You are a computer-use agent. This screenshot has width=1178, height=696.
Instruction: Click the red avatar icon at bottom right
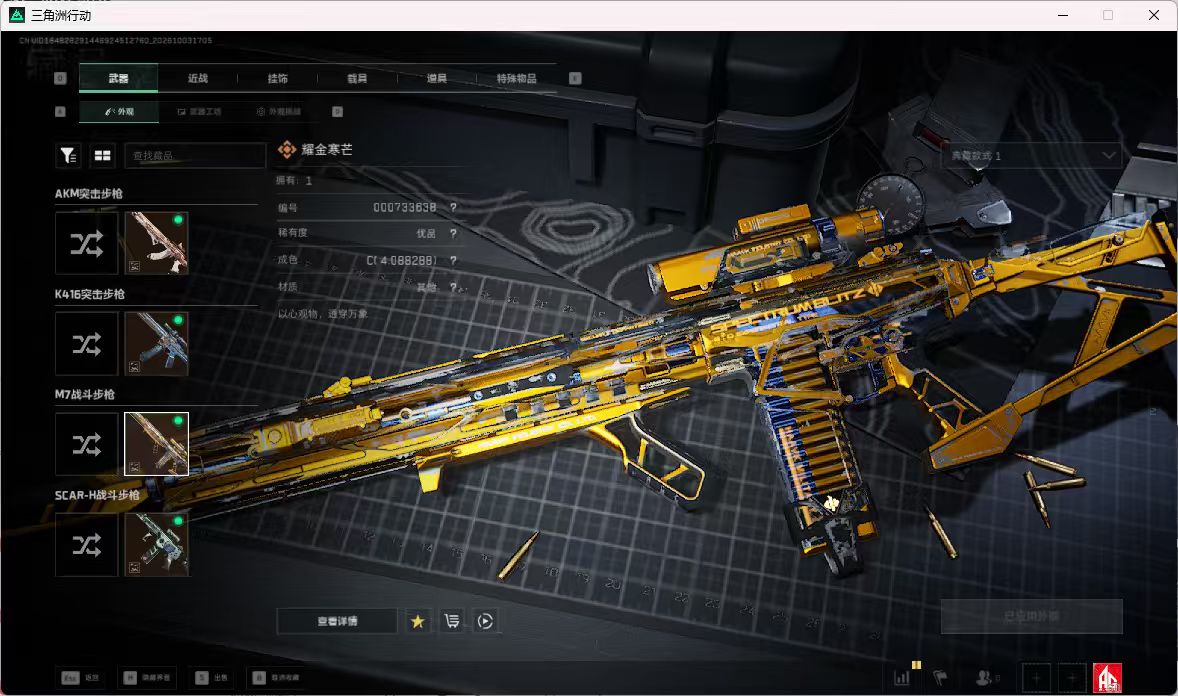[x=1107, y=678]
